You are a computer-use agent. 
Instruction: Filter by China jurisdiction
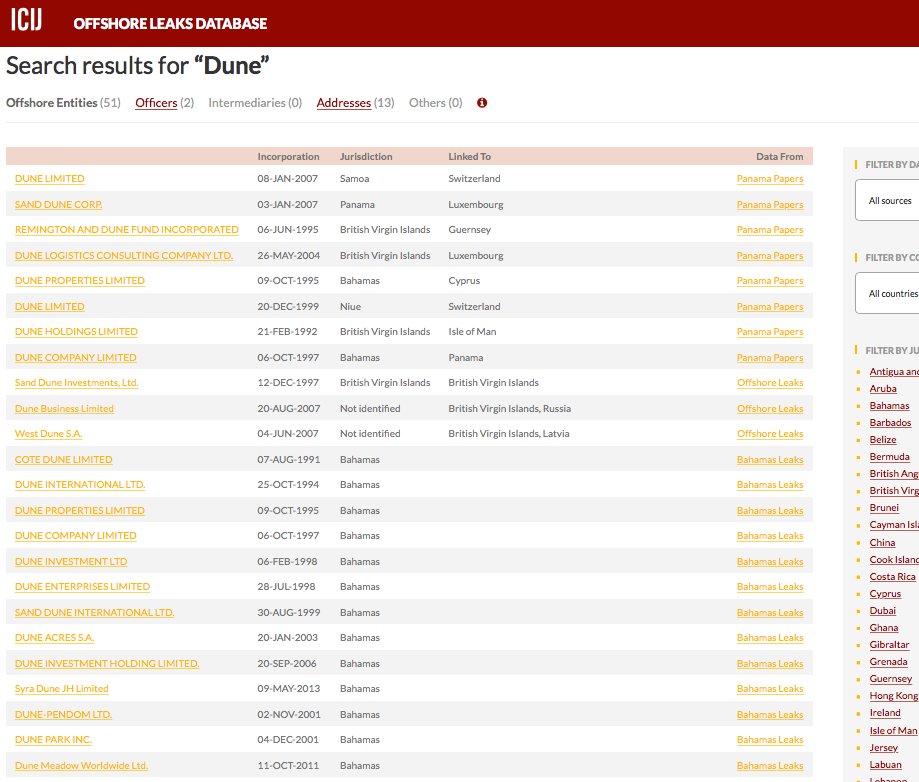882,543
